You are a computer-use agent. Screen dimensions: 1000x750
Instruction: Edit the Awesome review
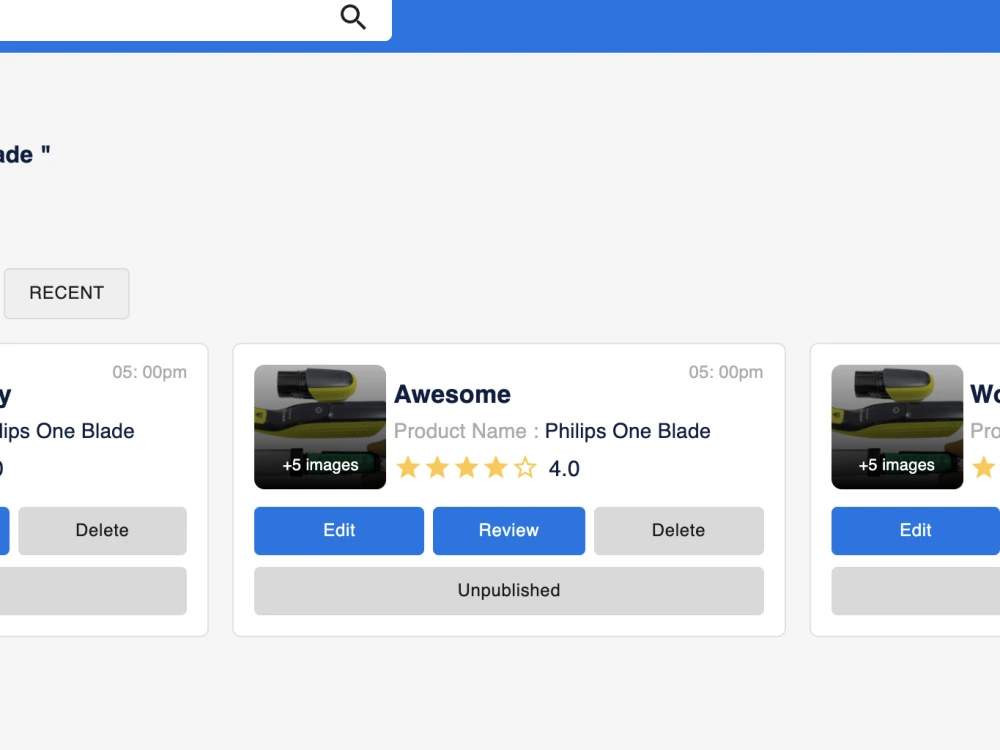(x=339, y=531)
